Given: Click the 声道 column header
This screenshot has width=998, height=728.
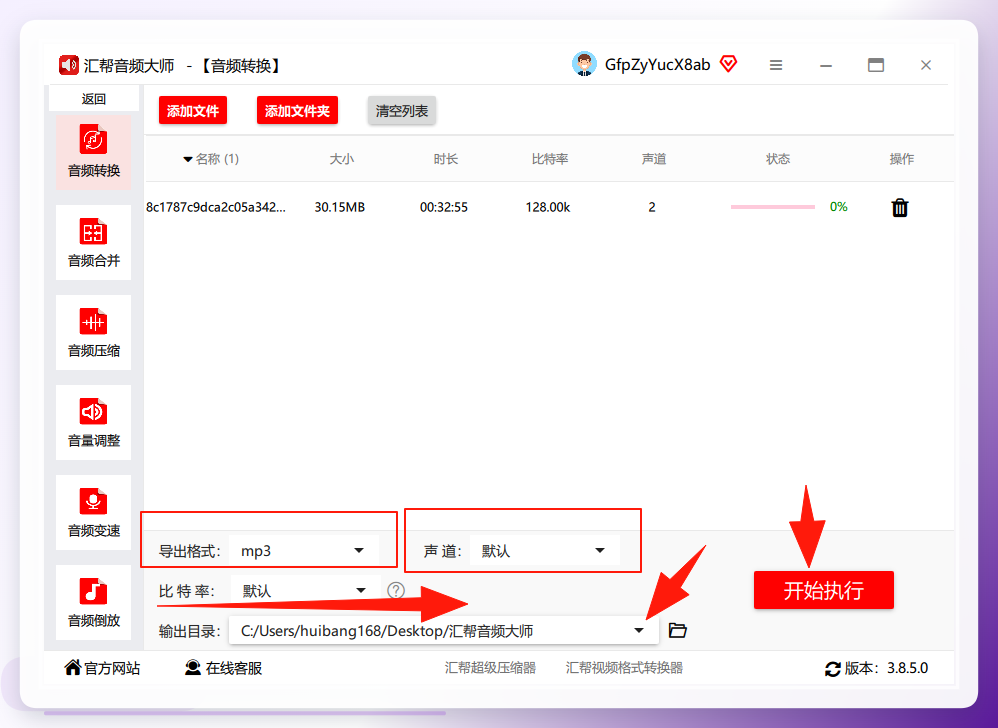Looking at the screenshot, I should coord(654,159).
